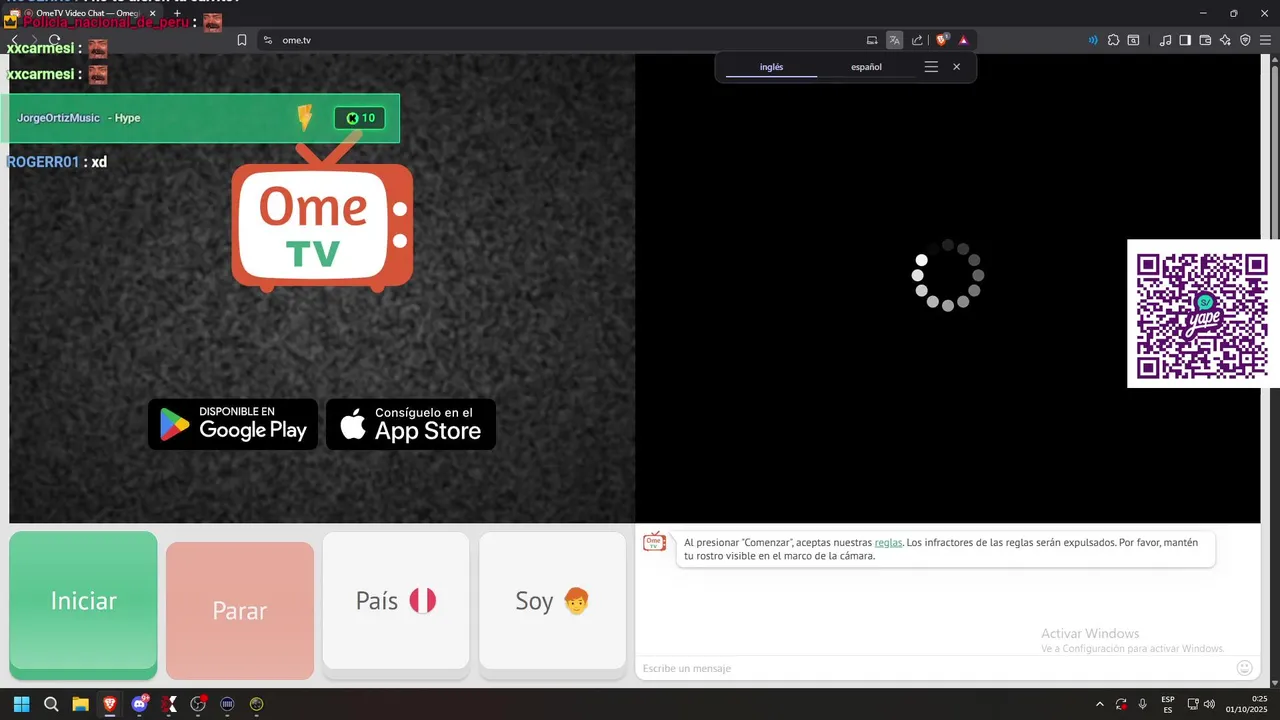Screen dimensions: 1280x720
Task: Open Leo AI sparkle icon
Action: (1225, 40)
